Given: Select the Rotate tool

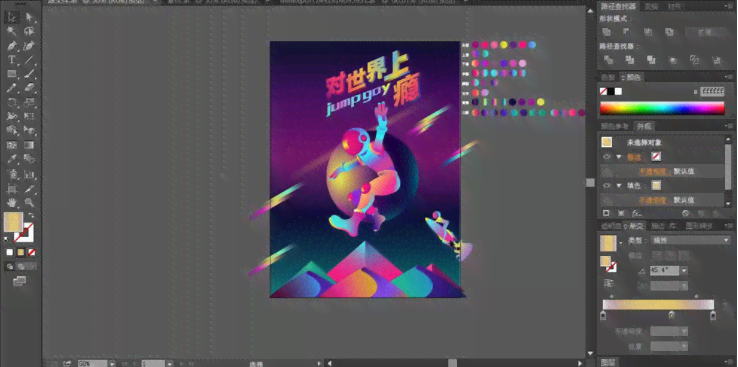Looking at the screenshot, I should [x=12, y=102].
